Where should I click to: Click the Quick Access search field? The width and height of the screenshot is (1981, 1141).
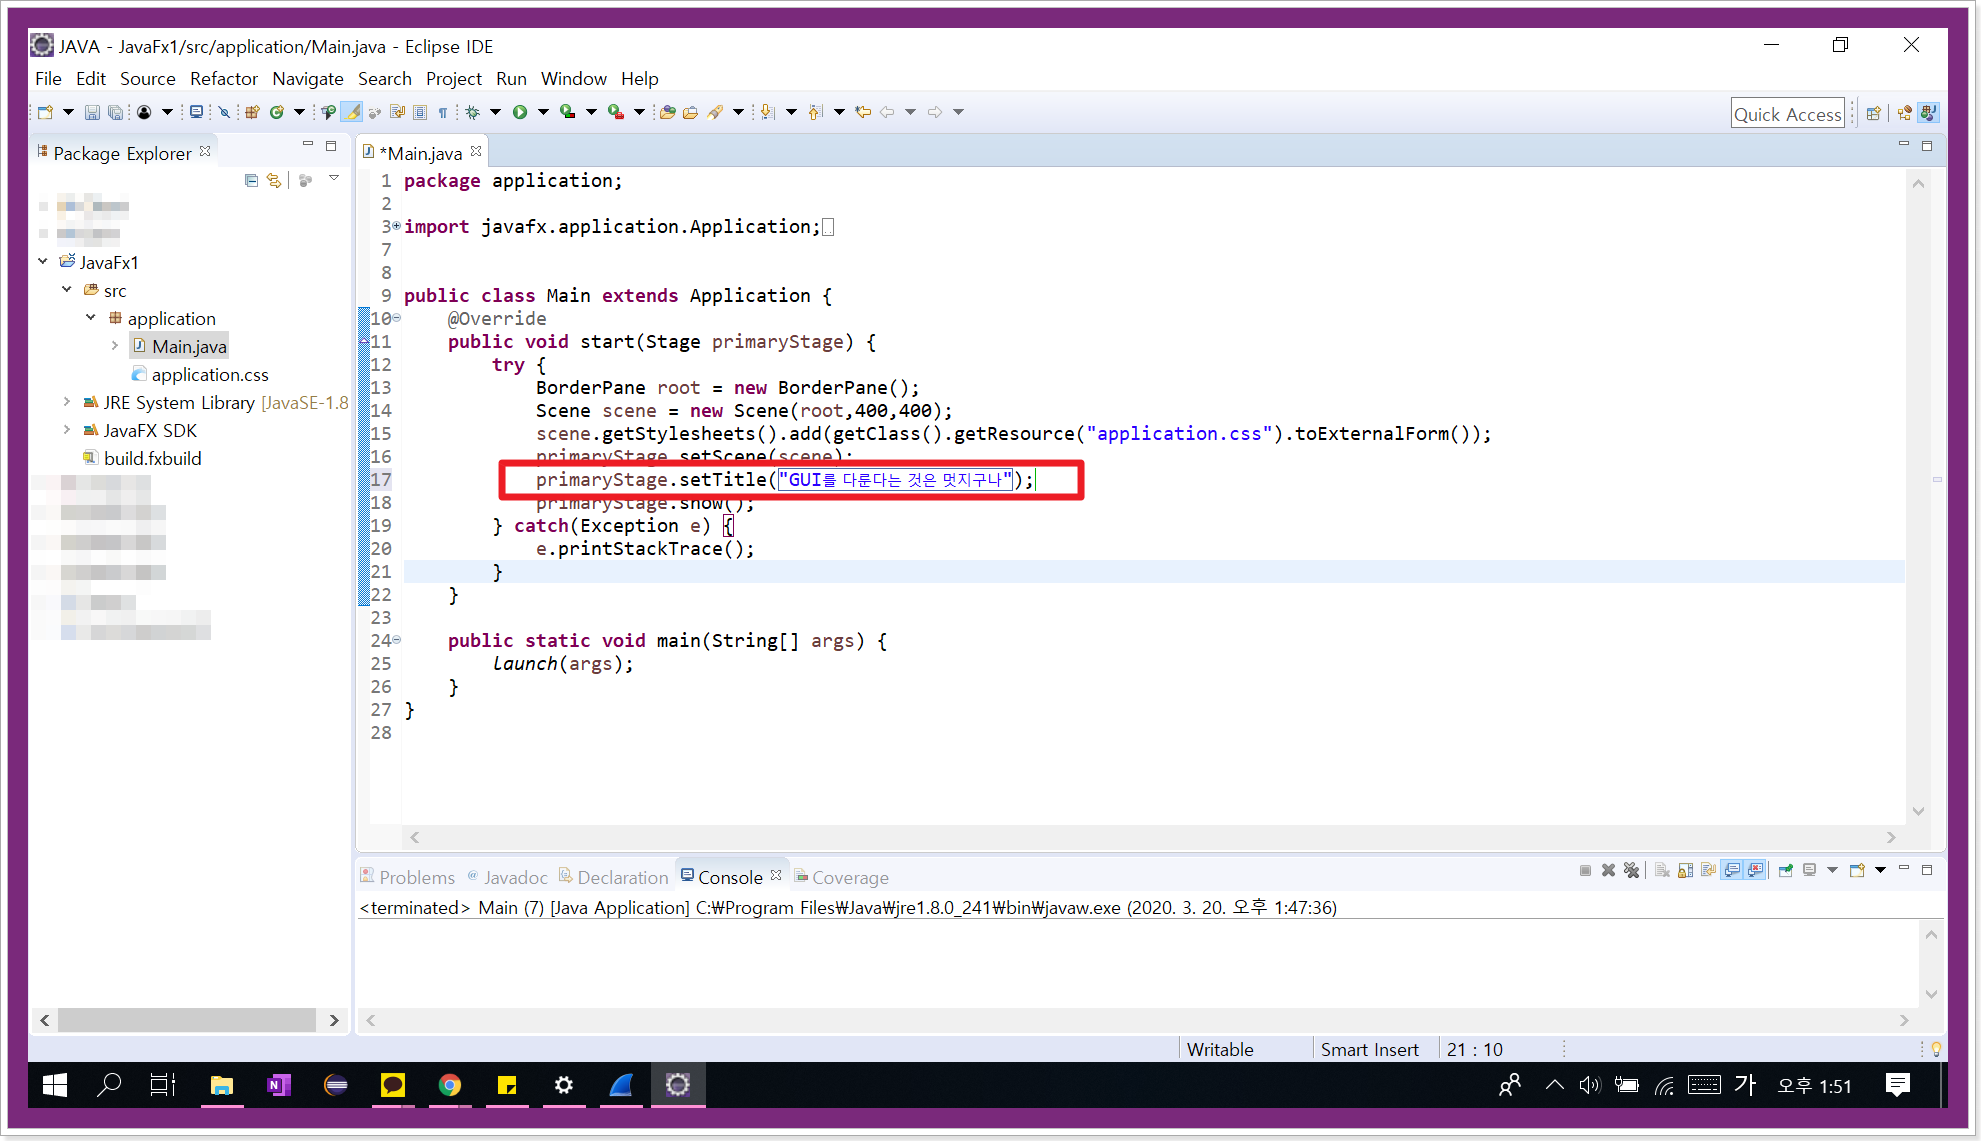pyautogui.click(x=1787, y=113)
